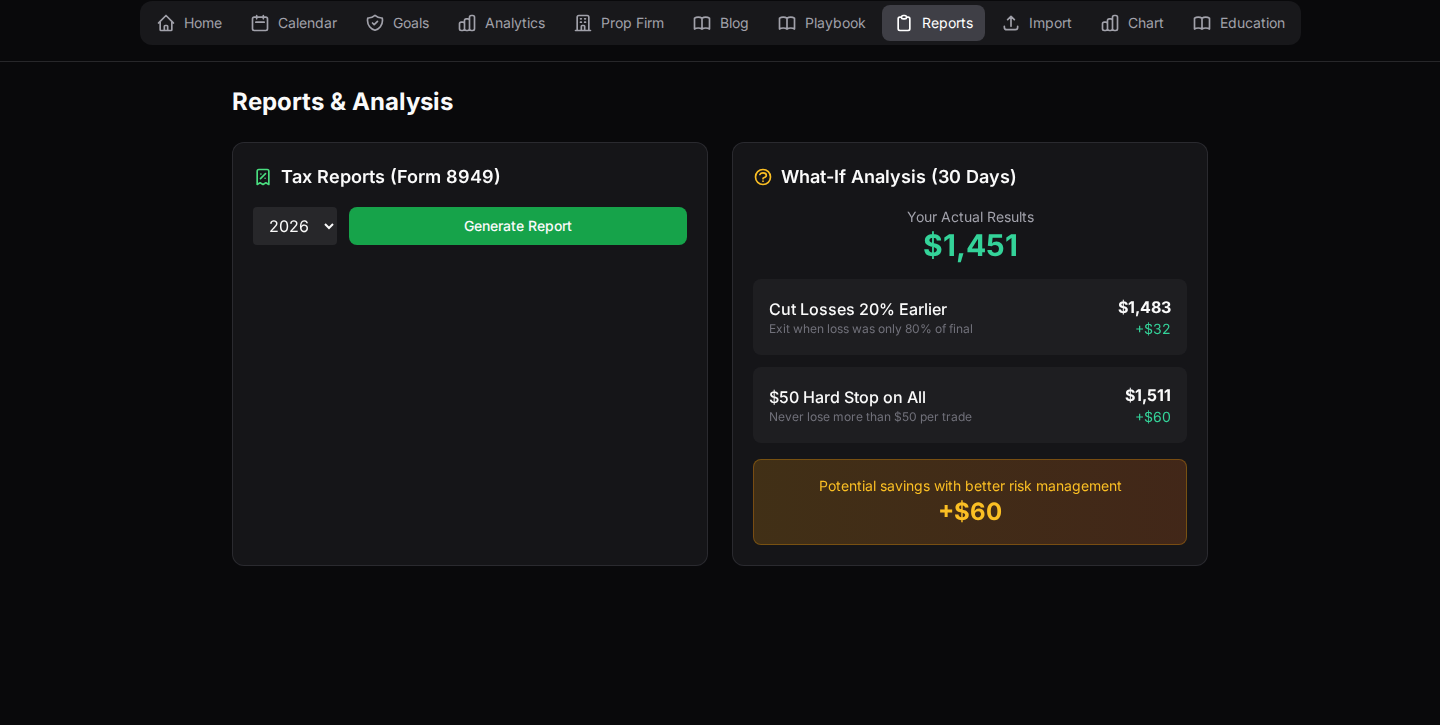The width and height of the screenshot is (1440, 725).
Task: Click the Education book icon
Action: click(x=1202, y=23)
